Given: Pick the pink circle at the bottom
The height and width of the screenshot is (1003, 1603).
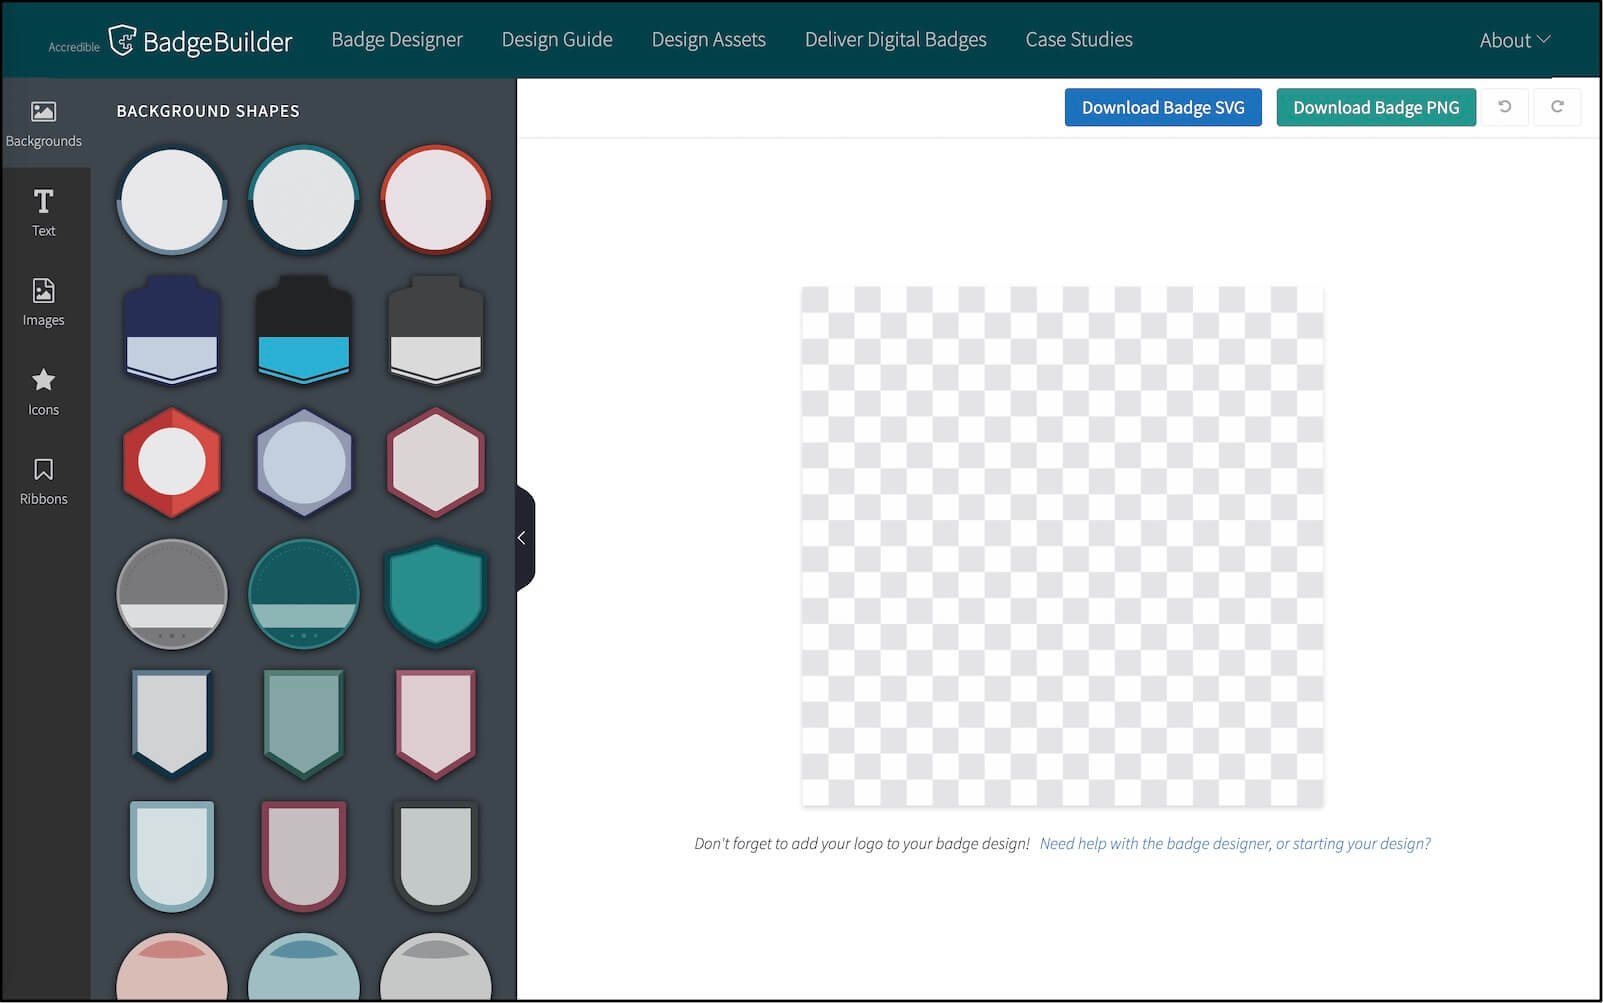Looking at the screenshot, I should [172, 966].
